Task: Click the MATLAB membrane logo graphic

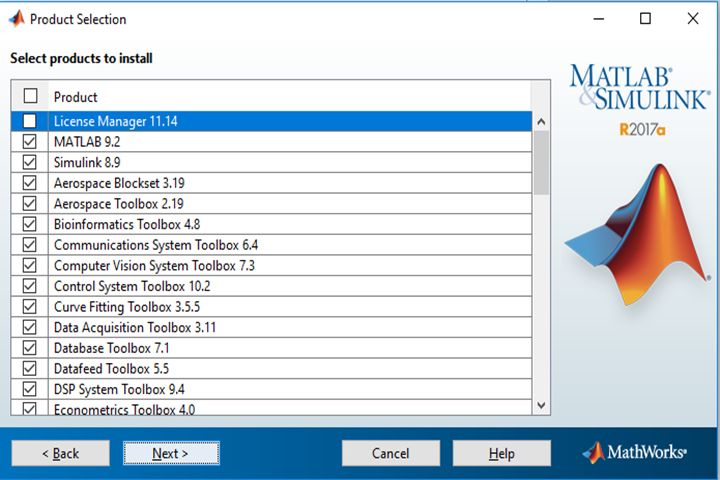Action: pyautogui.click(x=637, y=235)
